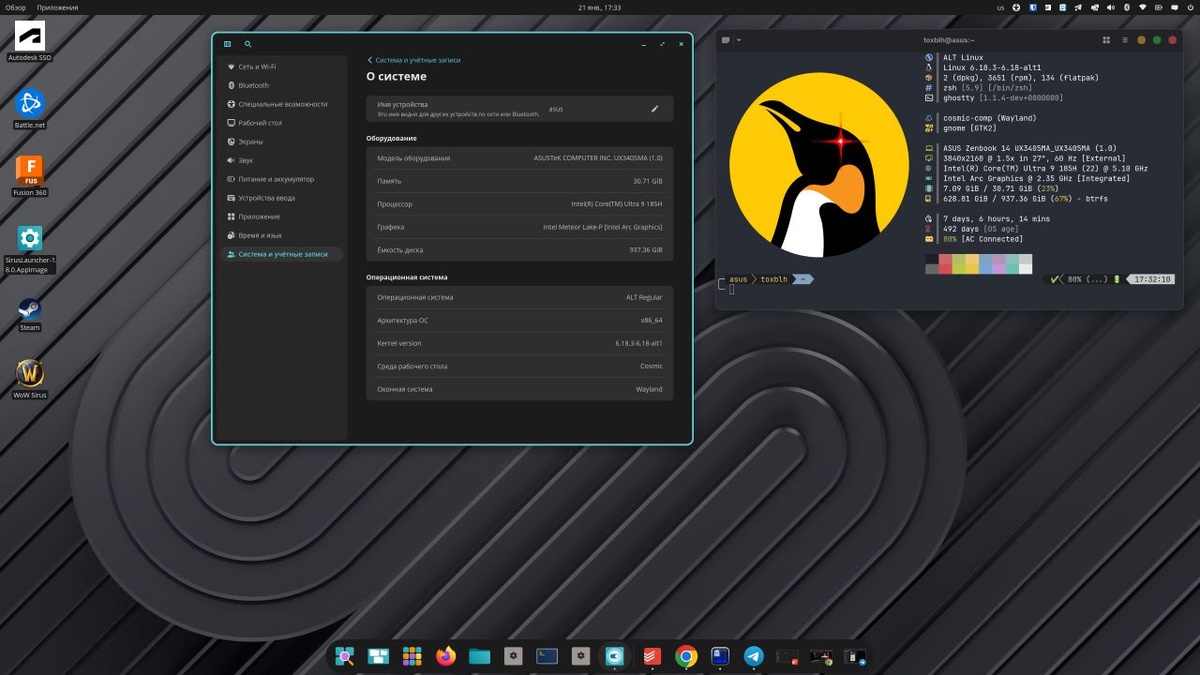The width and height of the screenshot is (1200, 675).
Task: Click the battery indicator in the top panel
Action: pyautogui.click(x=1158, y=8)
